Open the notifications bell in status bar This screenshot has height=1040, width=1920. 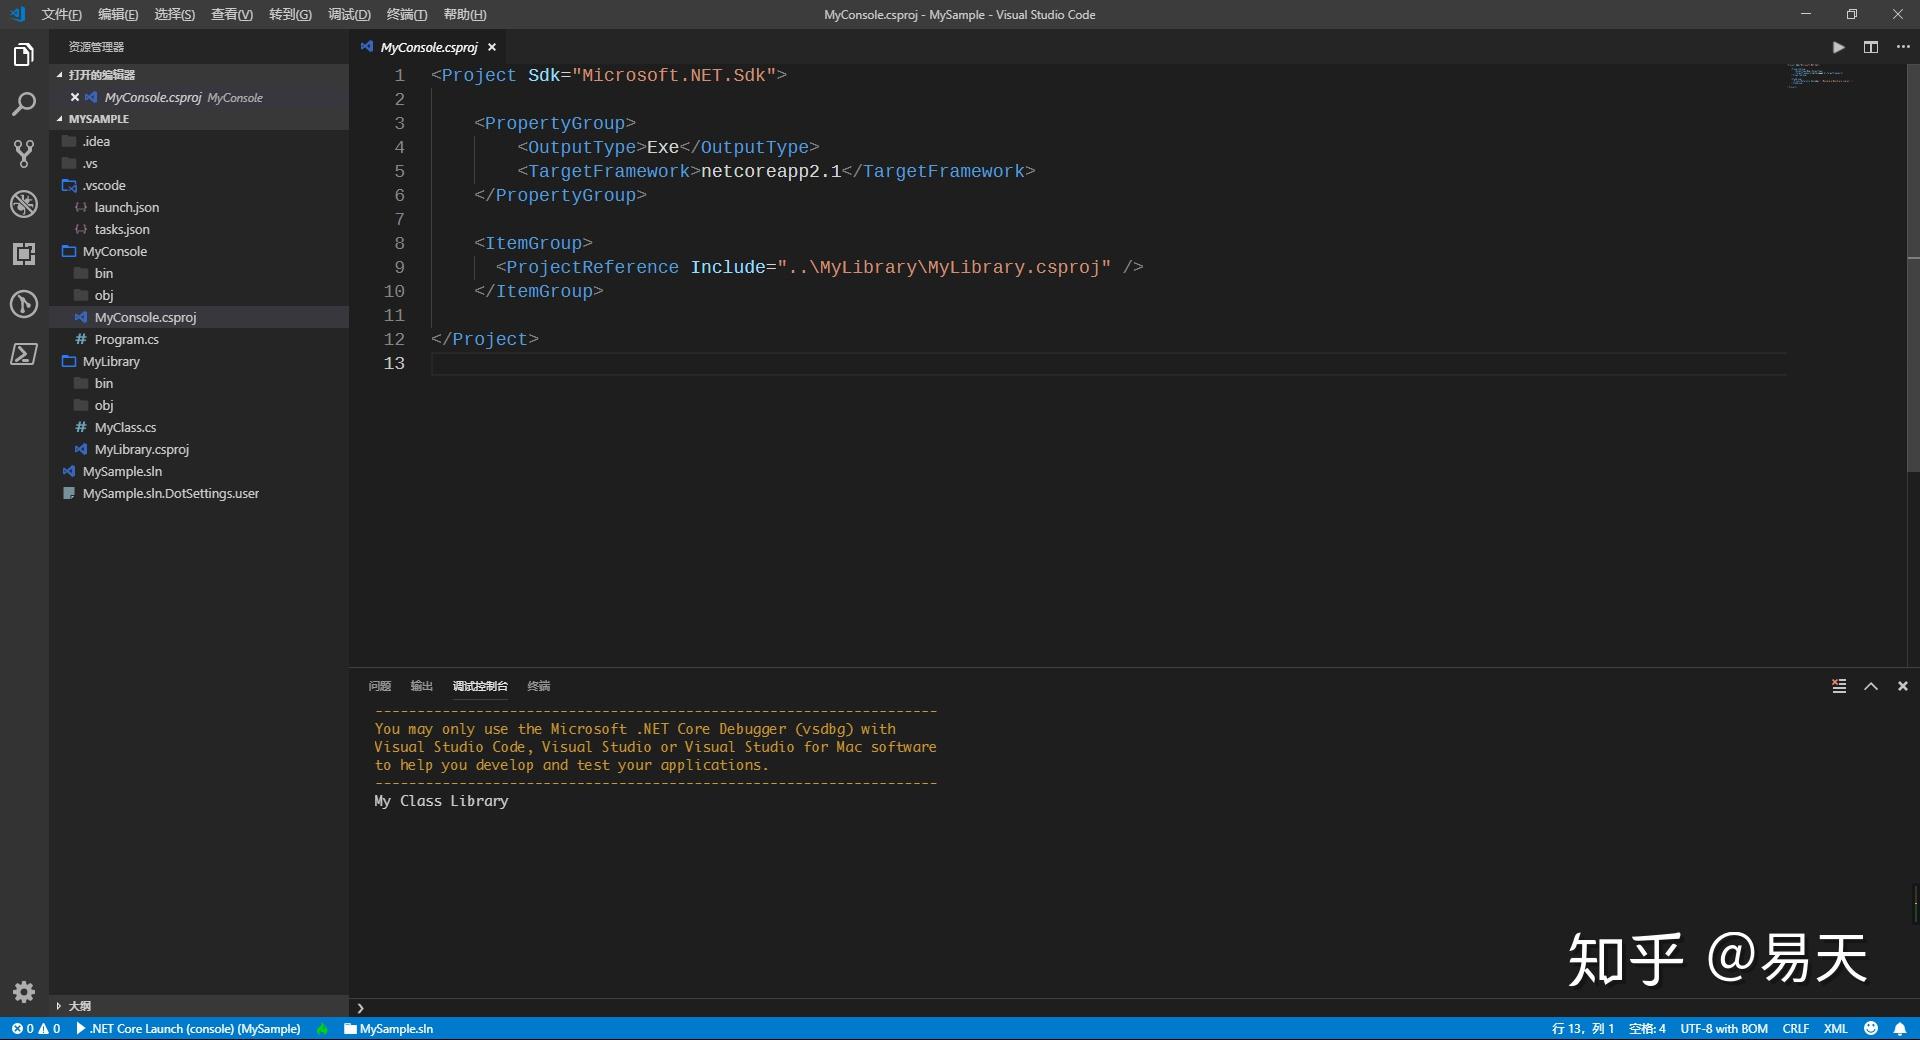[x=1900, y=1028]
